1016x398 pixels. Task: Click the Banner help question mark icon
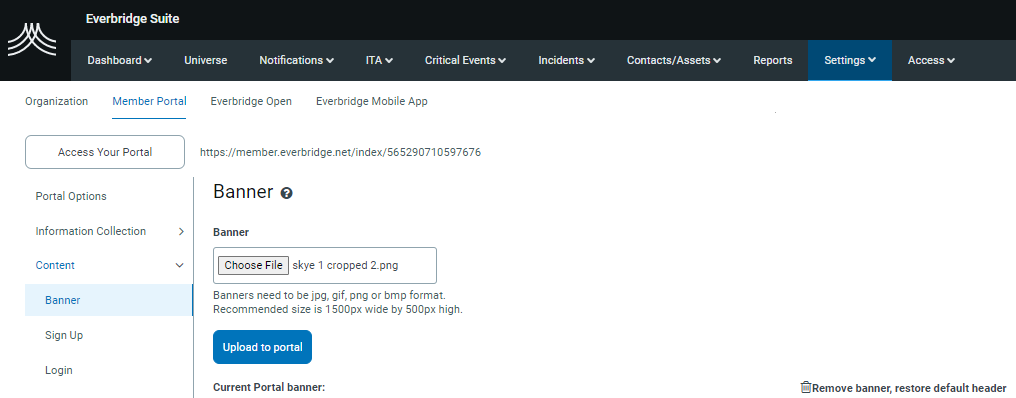pyautogui.click(x=286, y=193)
